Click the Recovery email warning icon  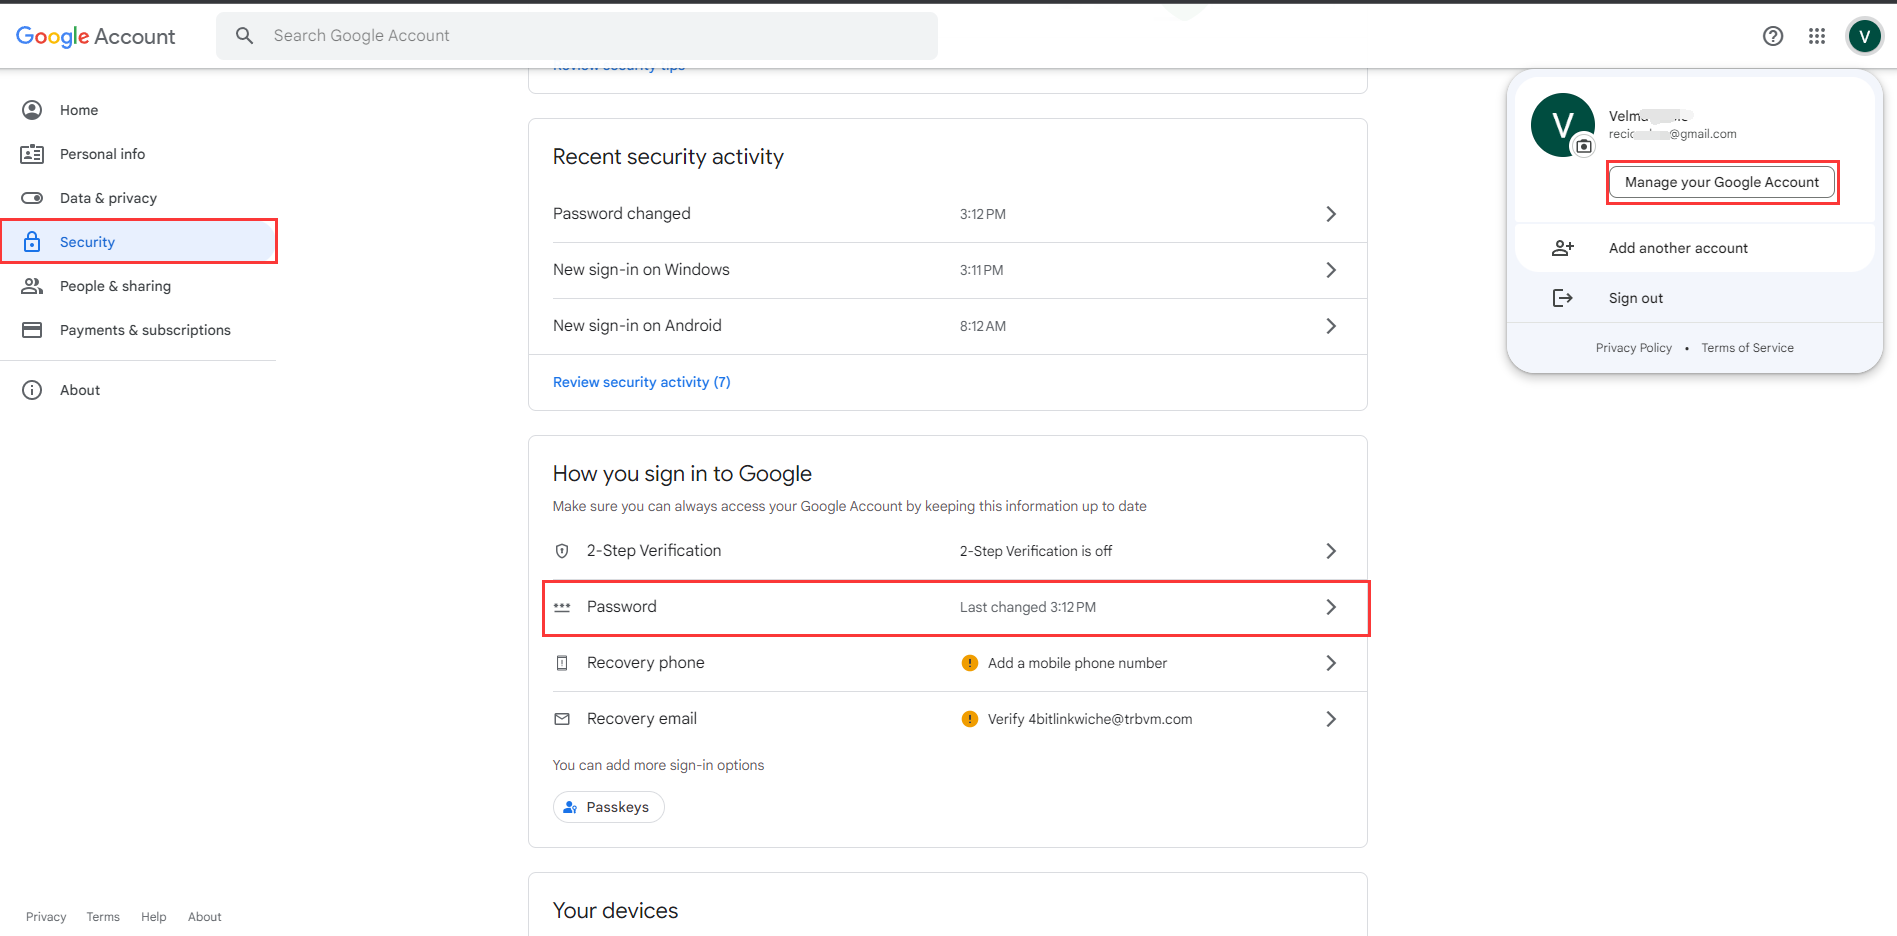point(969,719)
